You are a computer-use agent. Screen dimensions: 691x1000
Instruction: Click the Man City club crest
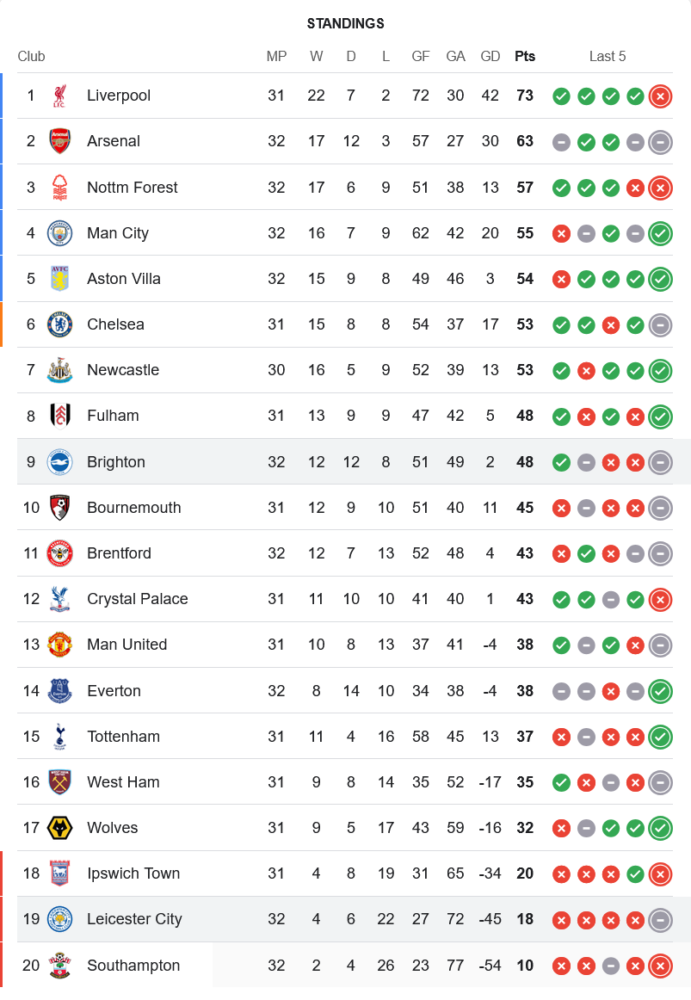[x=60, y=233]
